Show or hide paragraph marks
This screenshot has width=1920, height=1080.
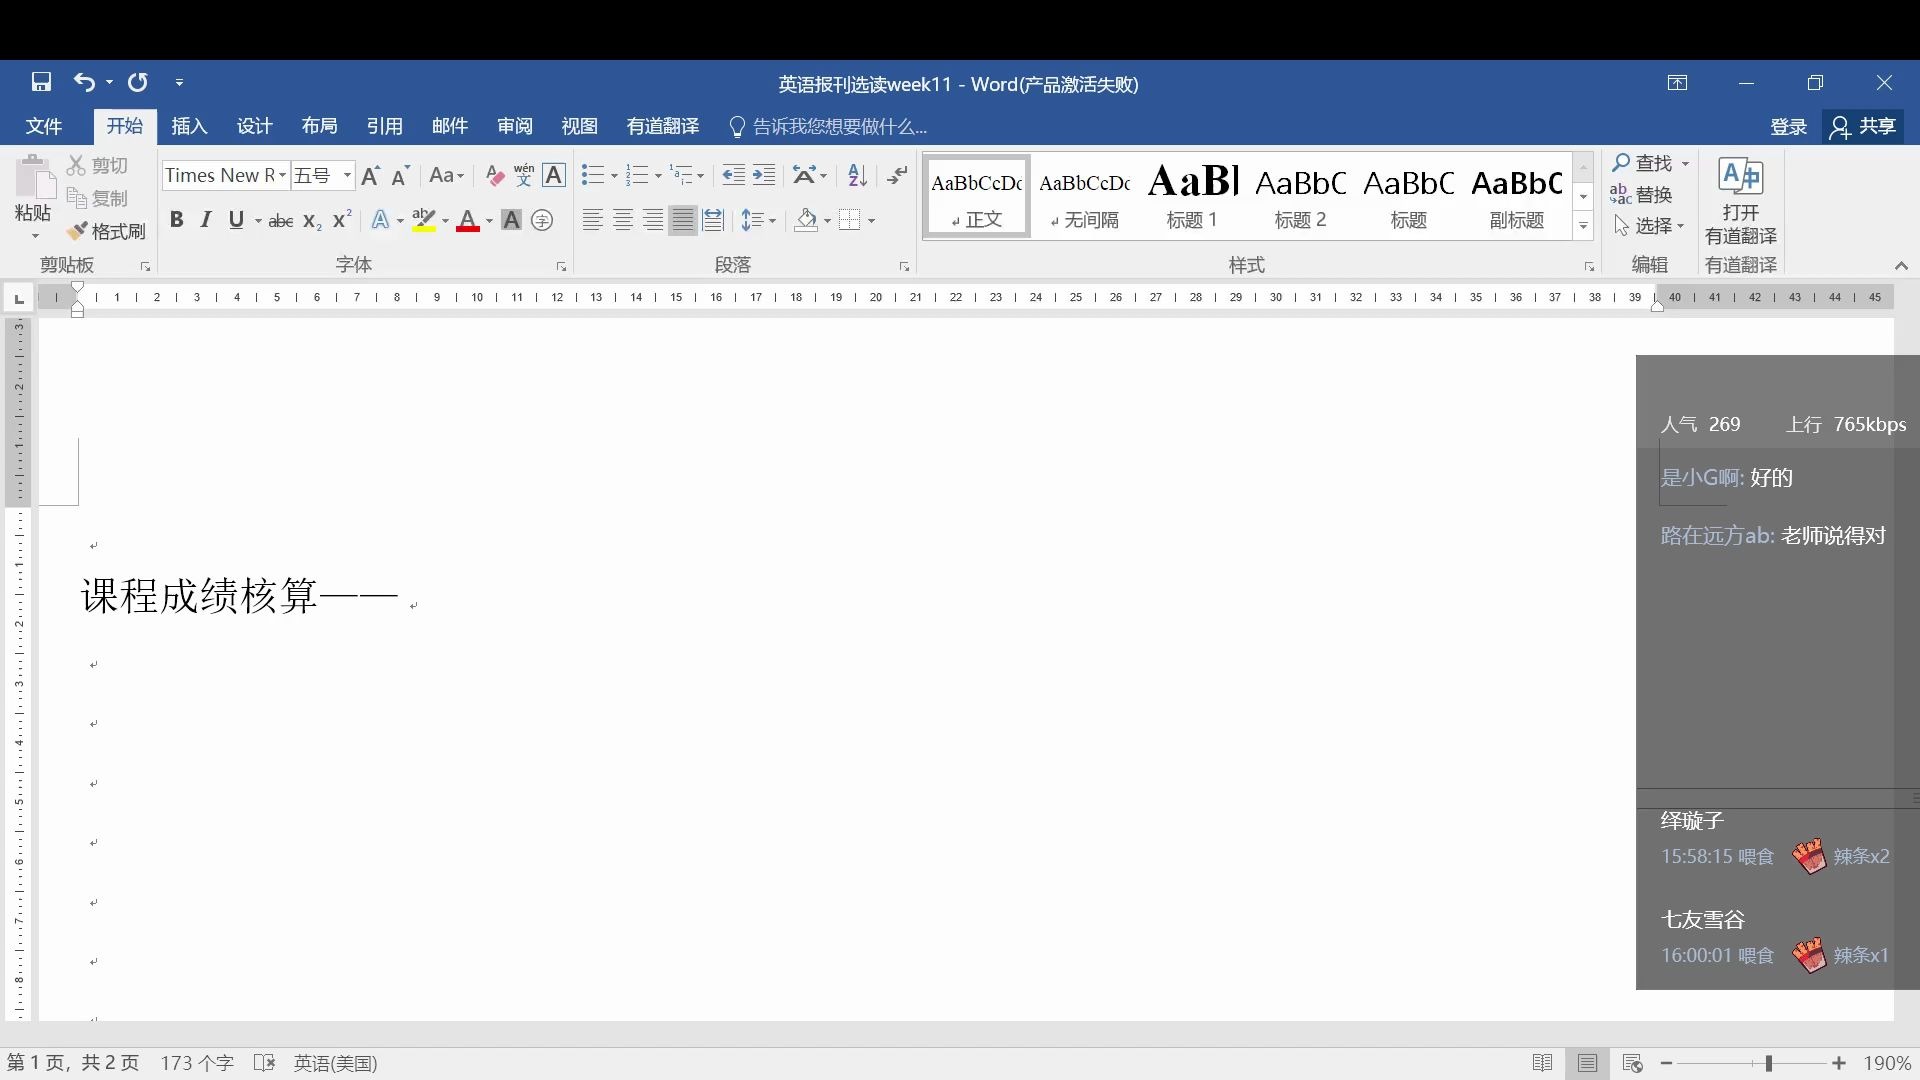pos(897,176)
